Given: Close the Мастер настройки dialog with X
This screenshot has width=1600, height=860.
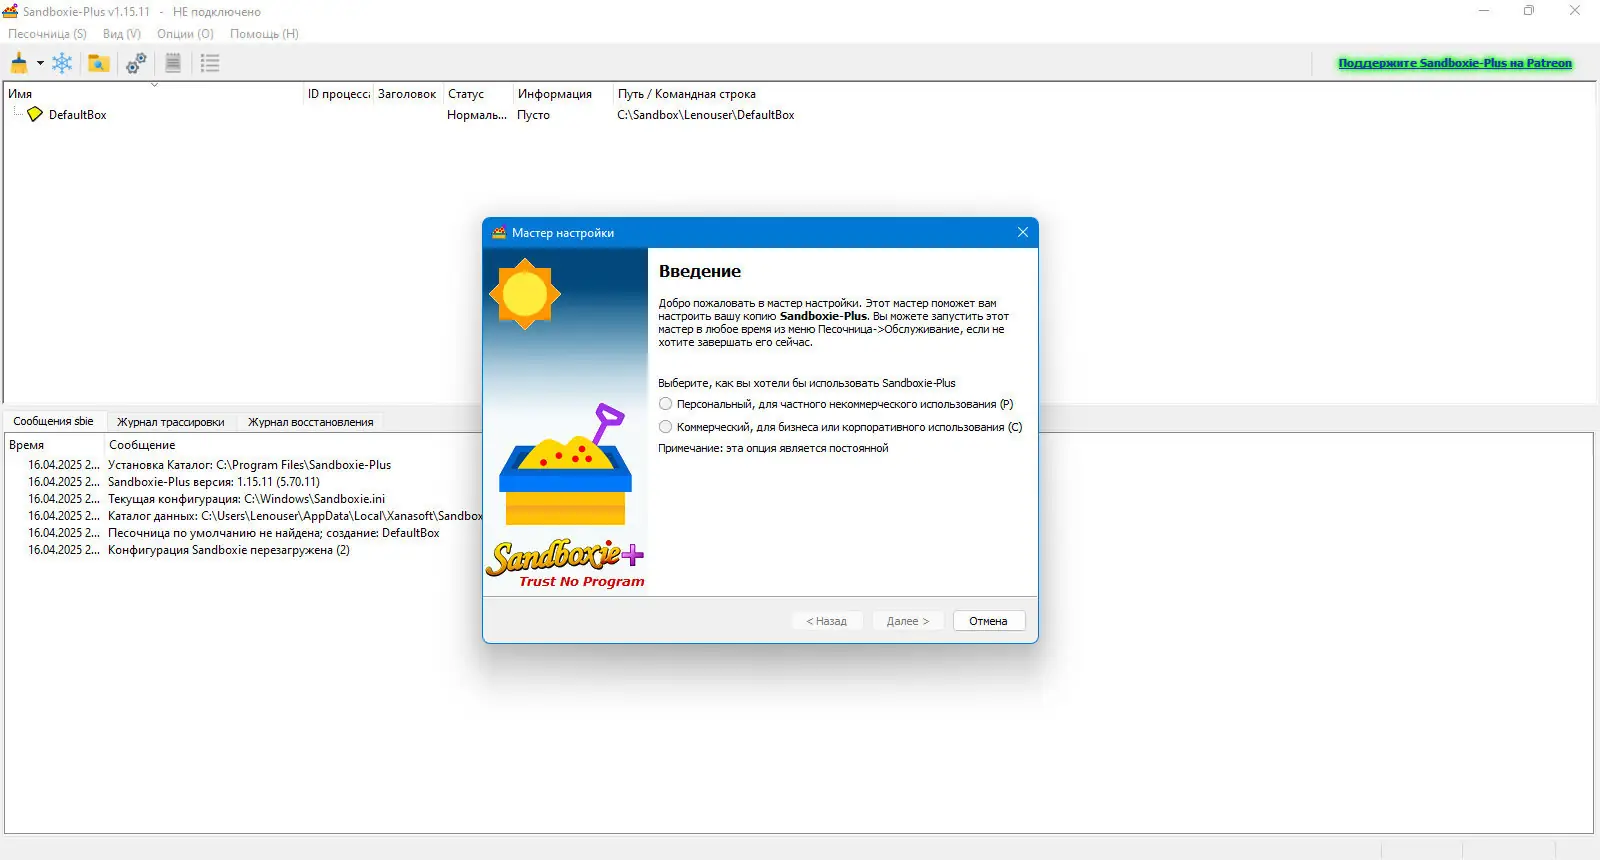Looking at the screenshot, I should (x=1022, y=232).
